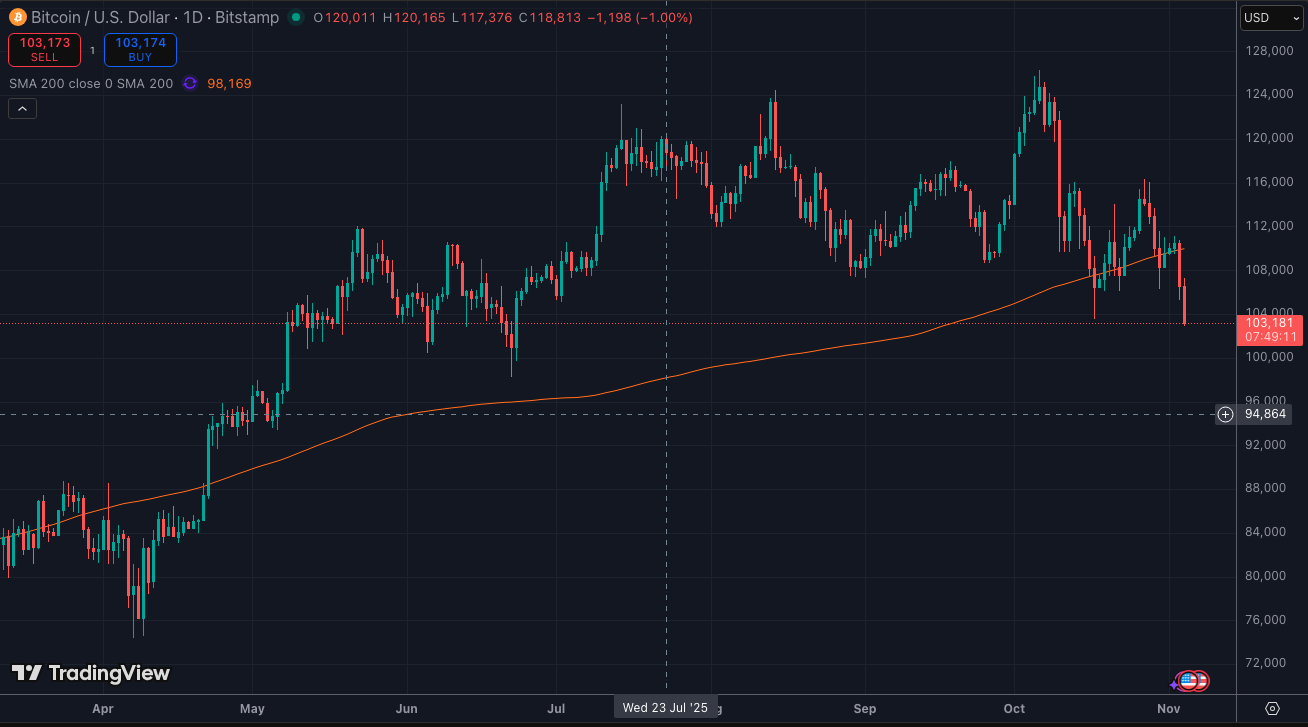Click the plus icon beside 94,864
Screen dimensions: 1308x727
pyautogui.click(x=1225, y=414)
